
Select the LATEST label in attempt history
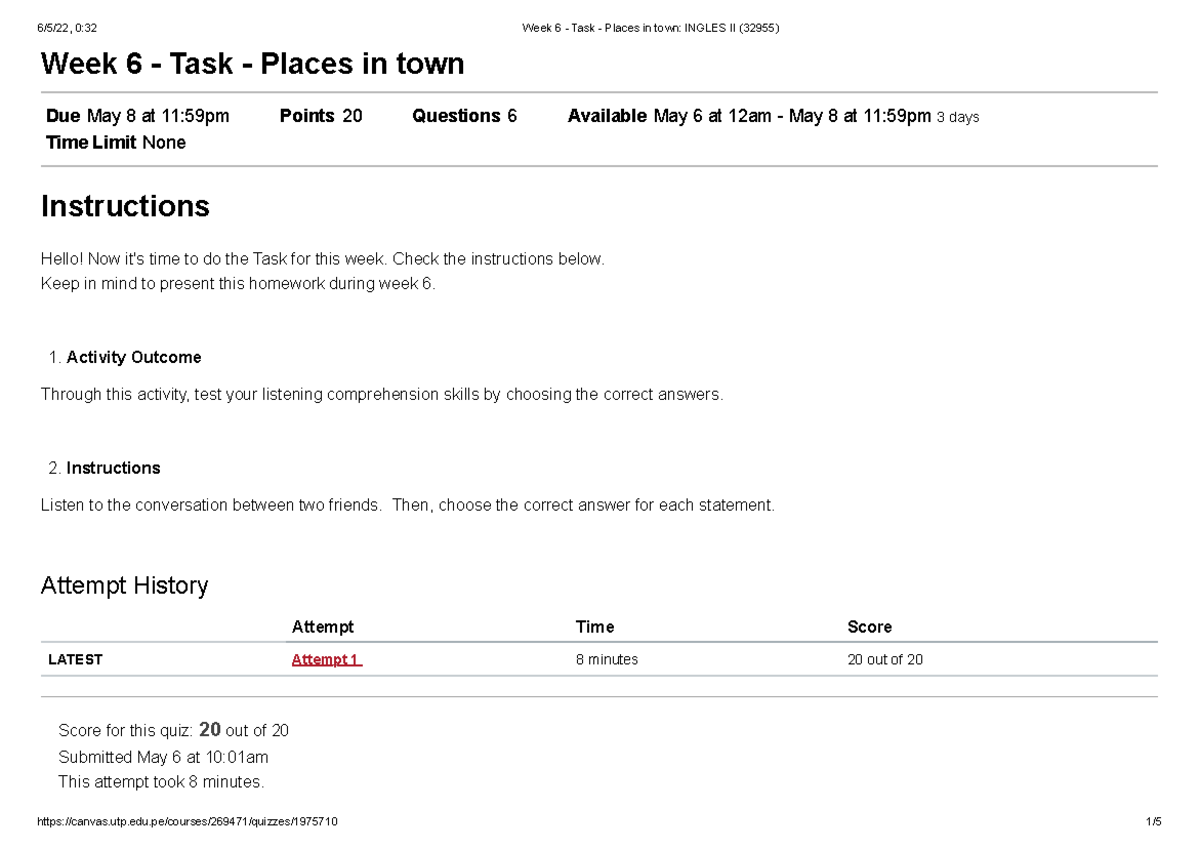(74, 659)
